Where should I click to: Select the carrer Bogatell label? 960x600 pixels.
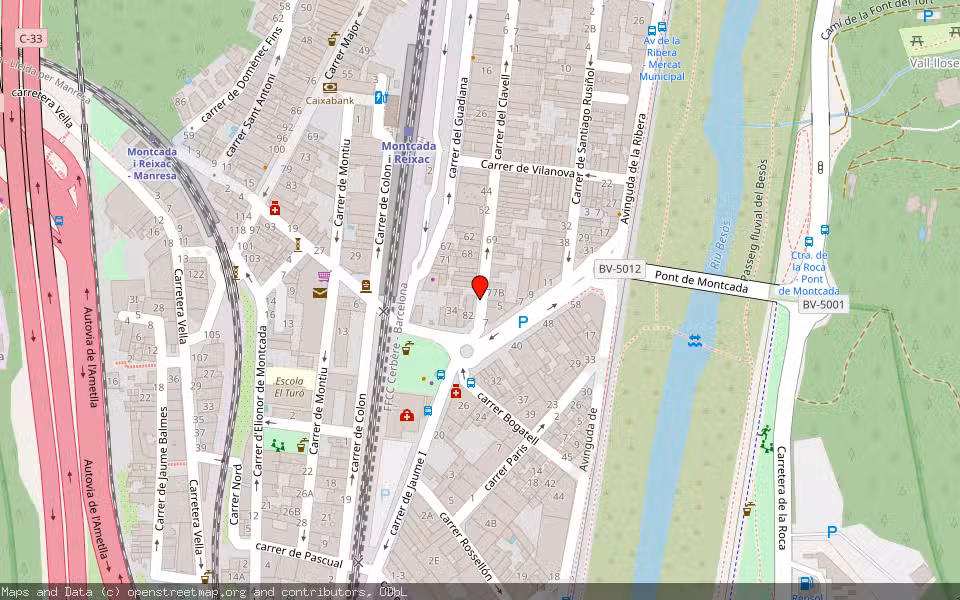pos(508,418)
